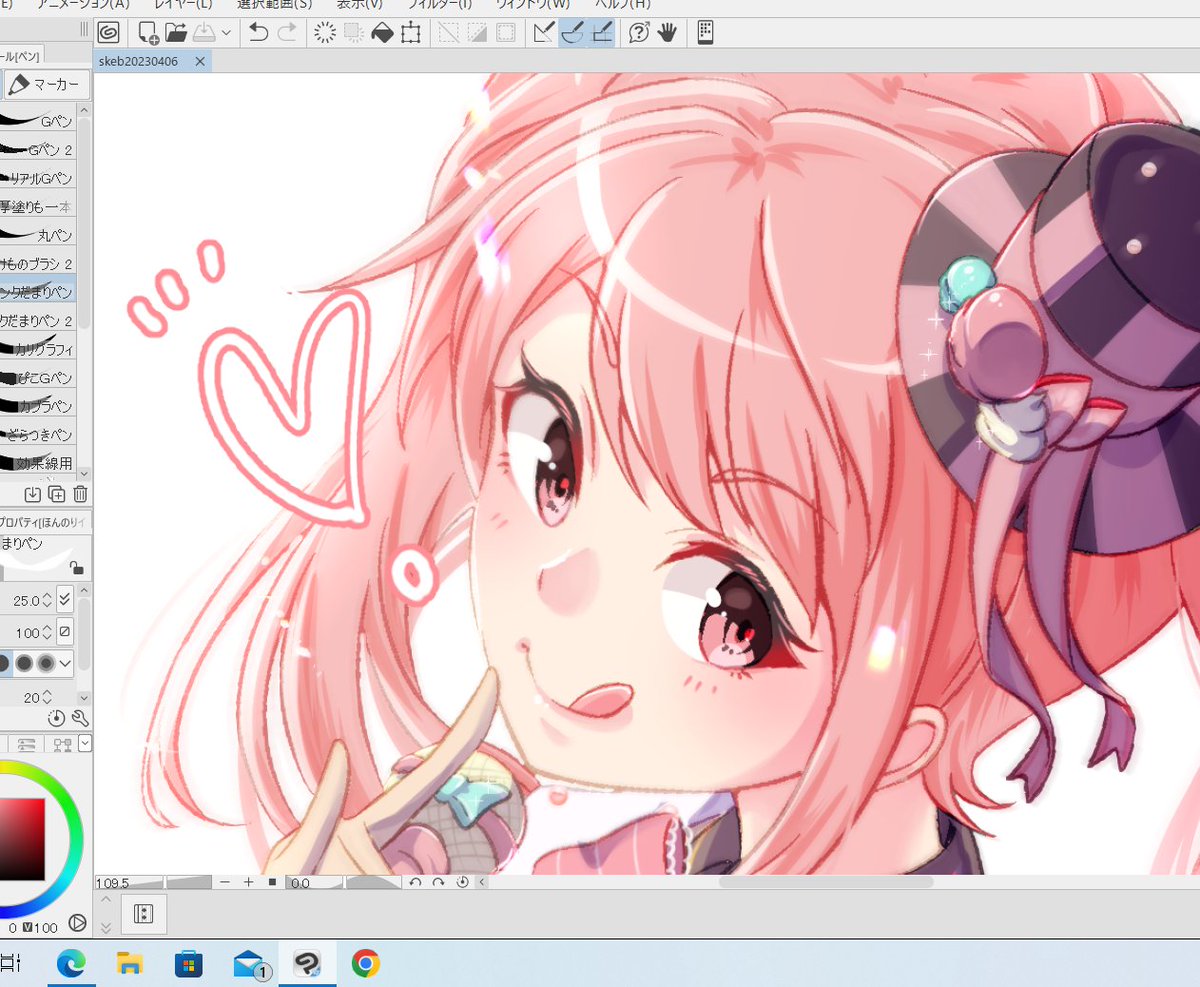Open the 選択範囲(S) menu
Image resolution: width=1200 pixels, height=987 pixels.
[274, 4]
